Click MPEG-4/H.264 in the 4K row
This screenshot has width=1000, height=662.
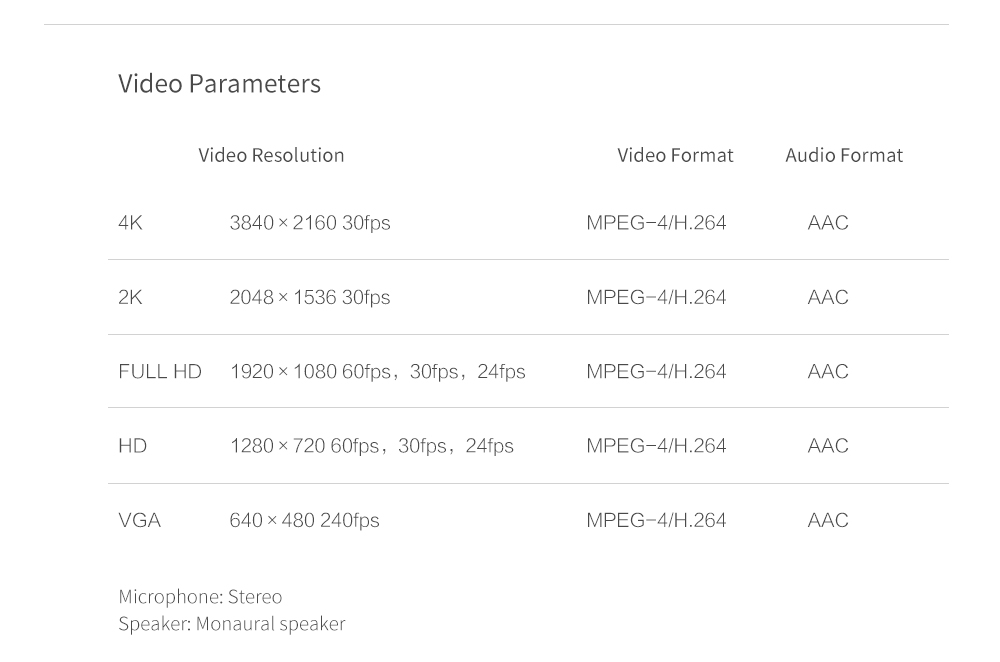pos(656,223)
